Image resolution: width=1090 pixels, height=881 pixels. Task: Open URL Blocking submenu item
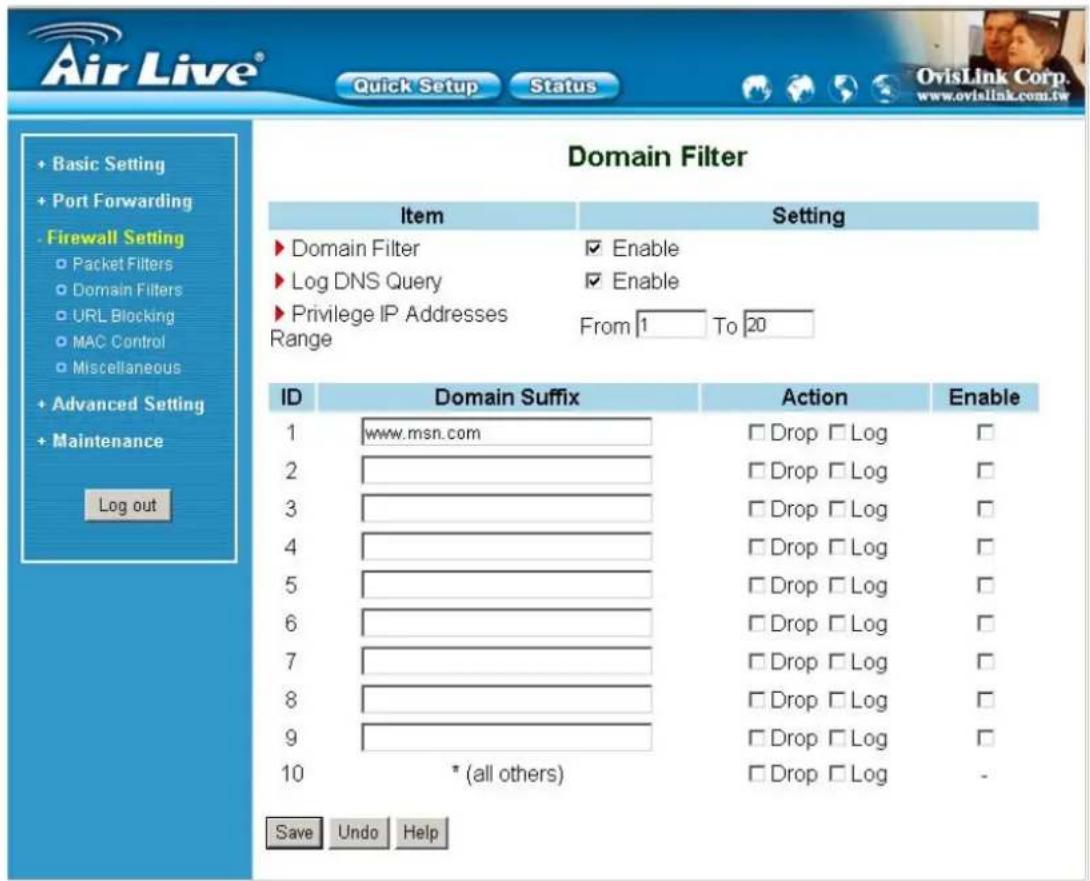124,316
